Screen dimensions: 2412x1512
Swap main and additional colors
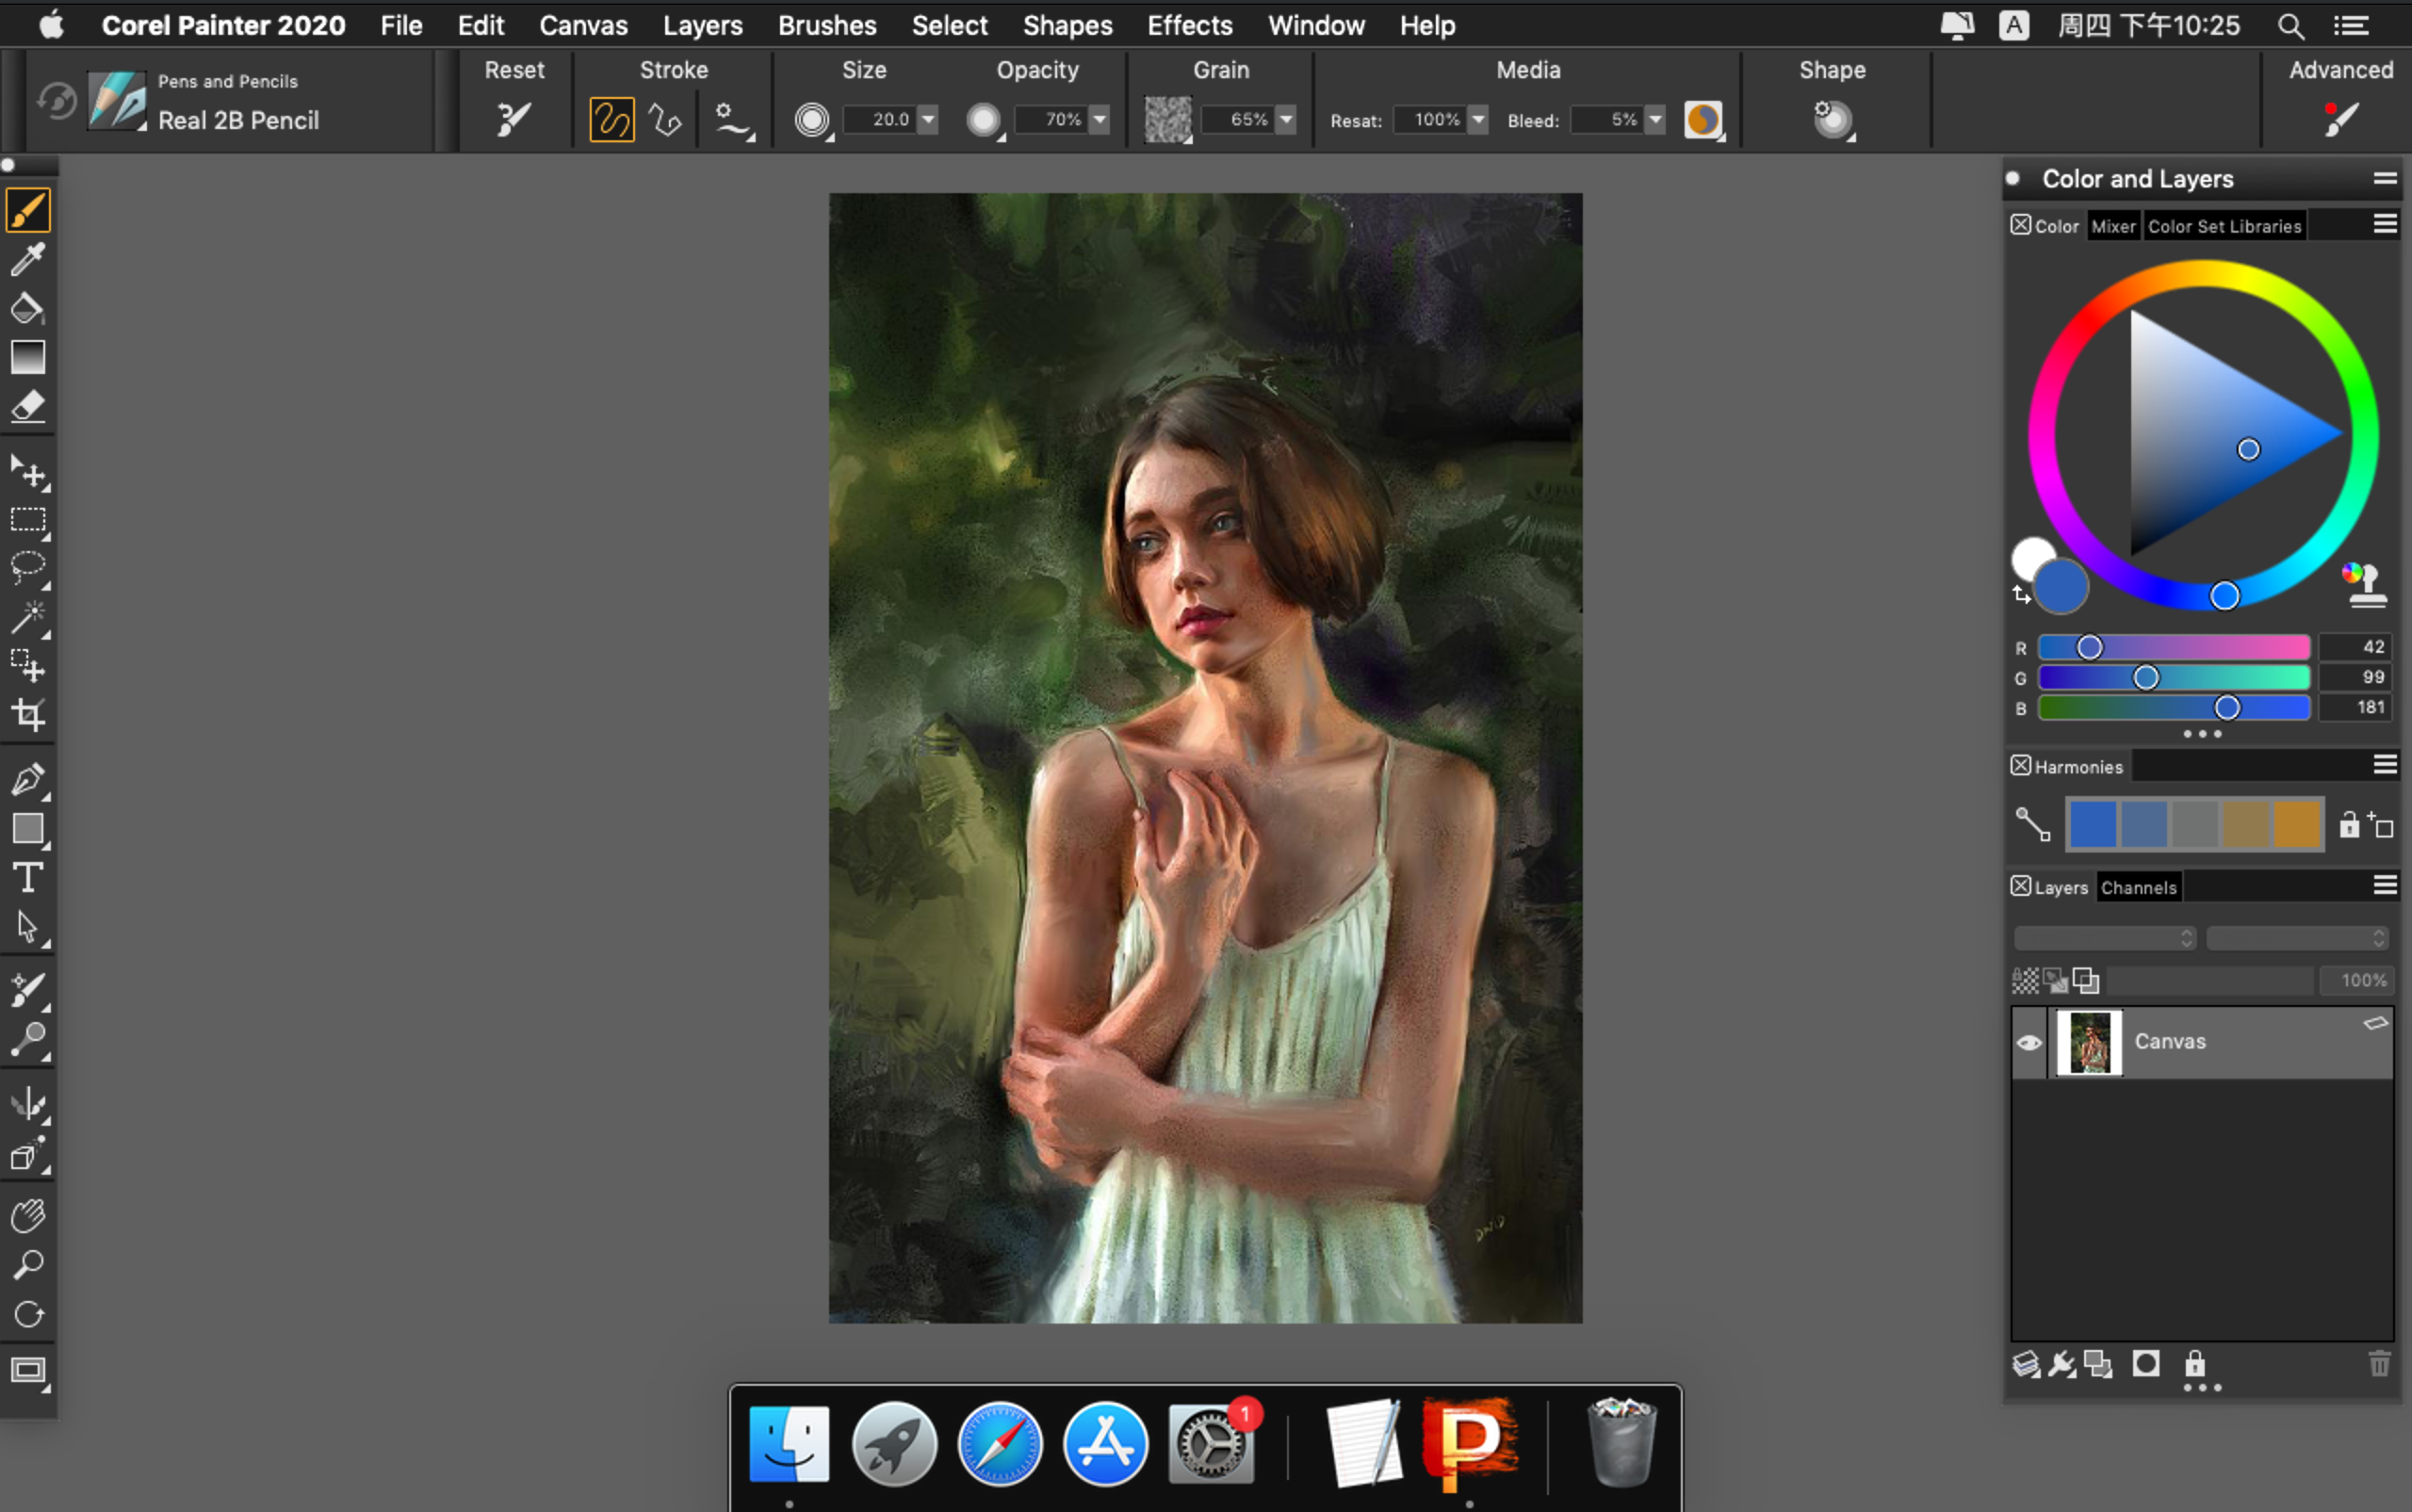pos(2021,595)
